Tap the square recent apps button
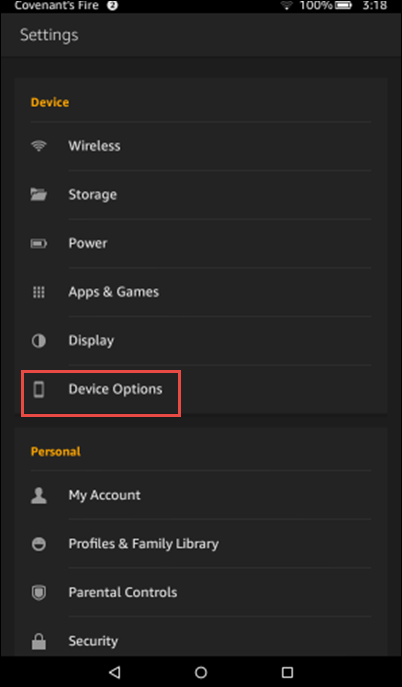The width and height of the screenshot is (402, 687). [x=287, y=672]
